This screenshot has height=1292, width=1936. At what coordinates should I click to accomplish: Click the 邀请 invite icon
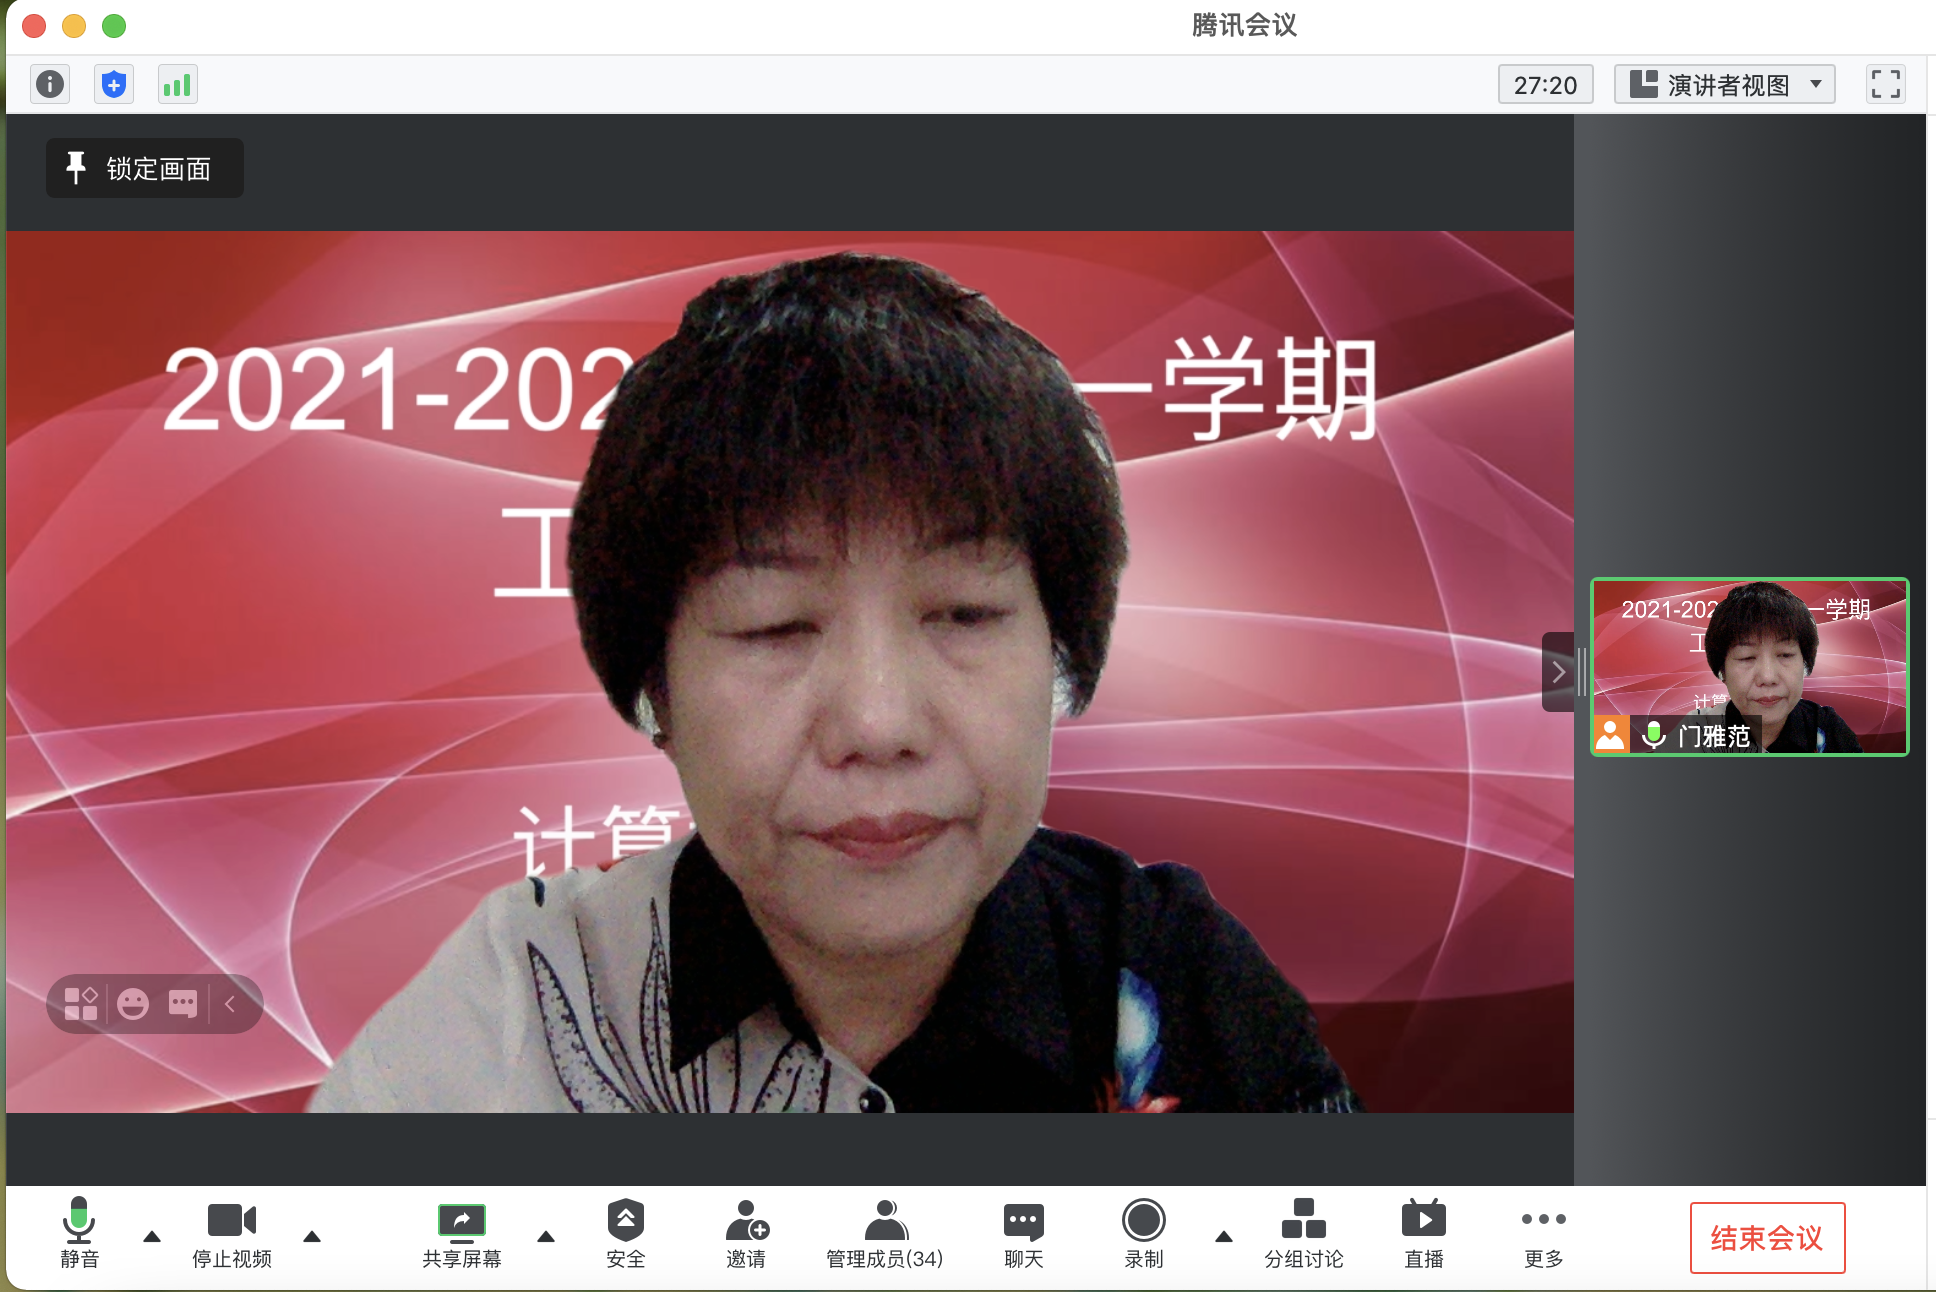[x=746, y=1233]
